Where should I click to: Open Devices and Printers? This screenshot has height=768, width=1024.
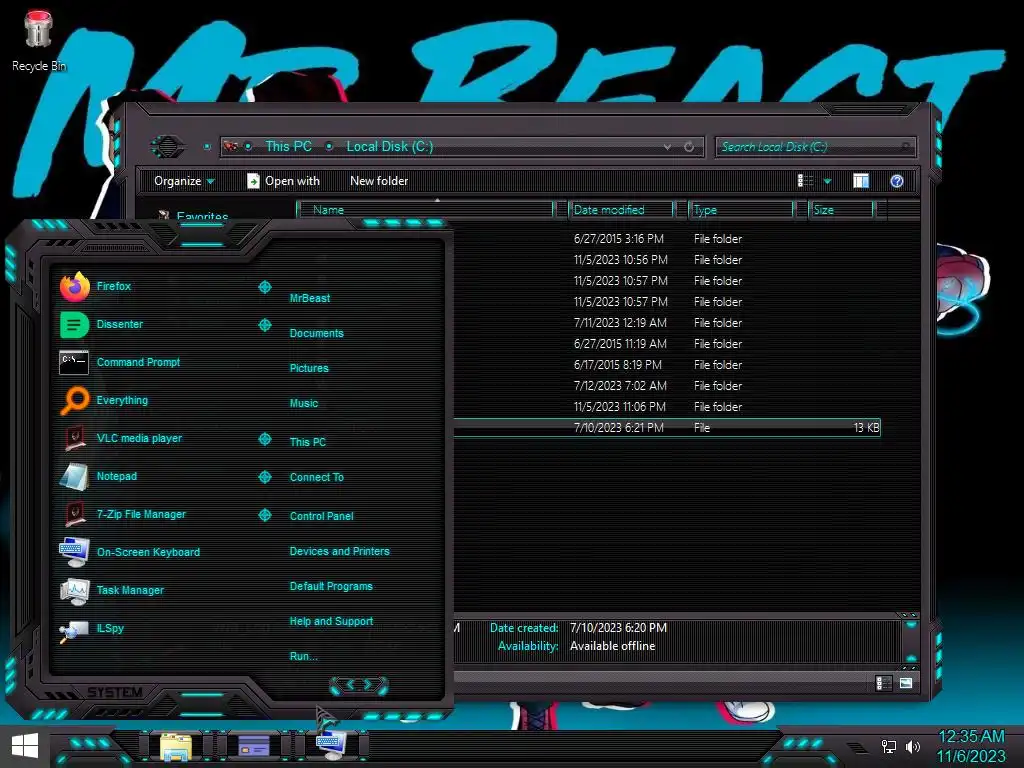click(x=340, y=551)
